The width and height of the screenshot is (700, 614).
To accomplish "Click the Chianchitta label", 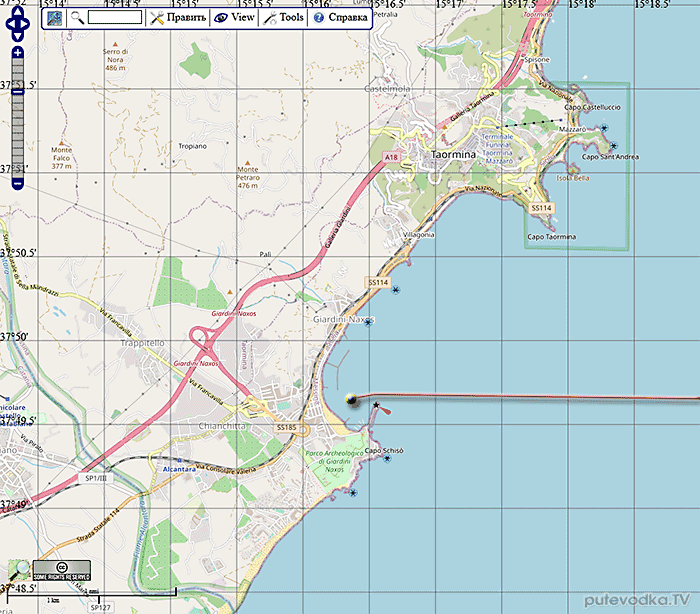I will [x=222, y=426].
